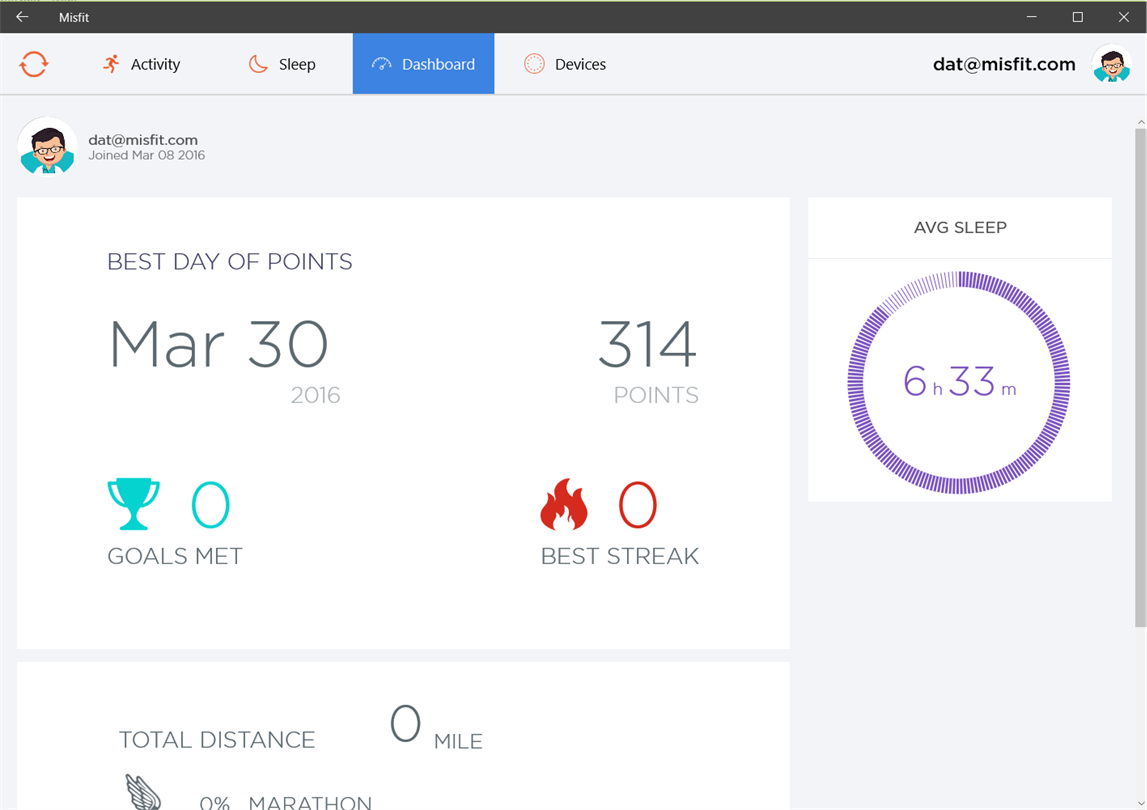Click the average sleep circular progress ring
1147x810 pixels.
click(x=959, y=383)
